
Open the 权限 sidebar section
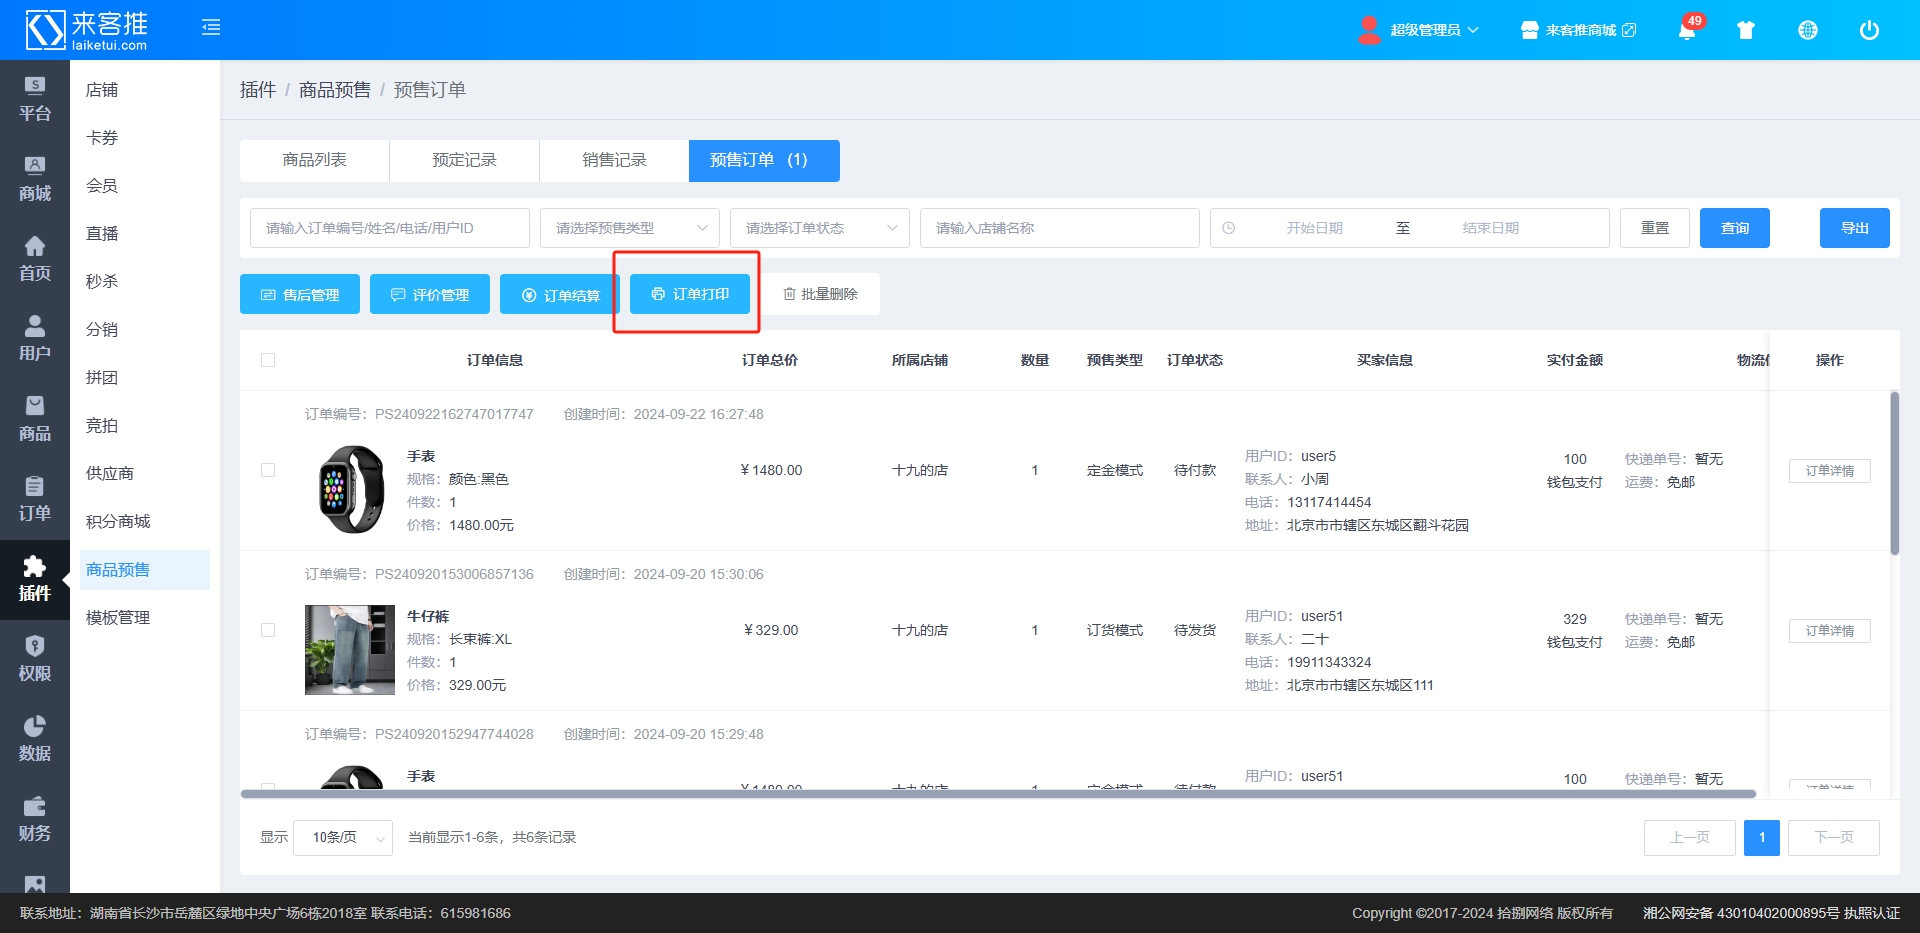coord(35,659)
